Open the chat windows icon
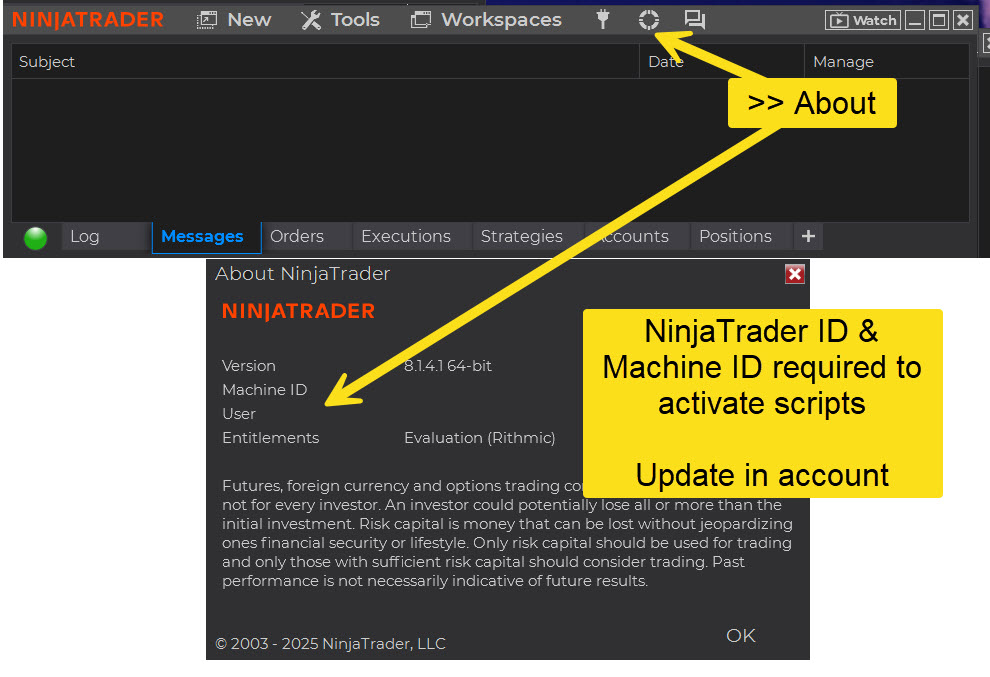 pos(695,19)
